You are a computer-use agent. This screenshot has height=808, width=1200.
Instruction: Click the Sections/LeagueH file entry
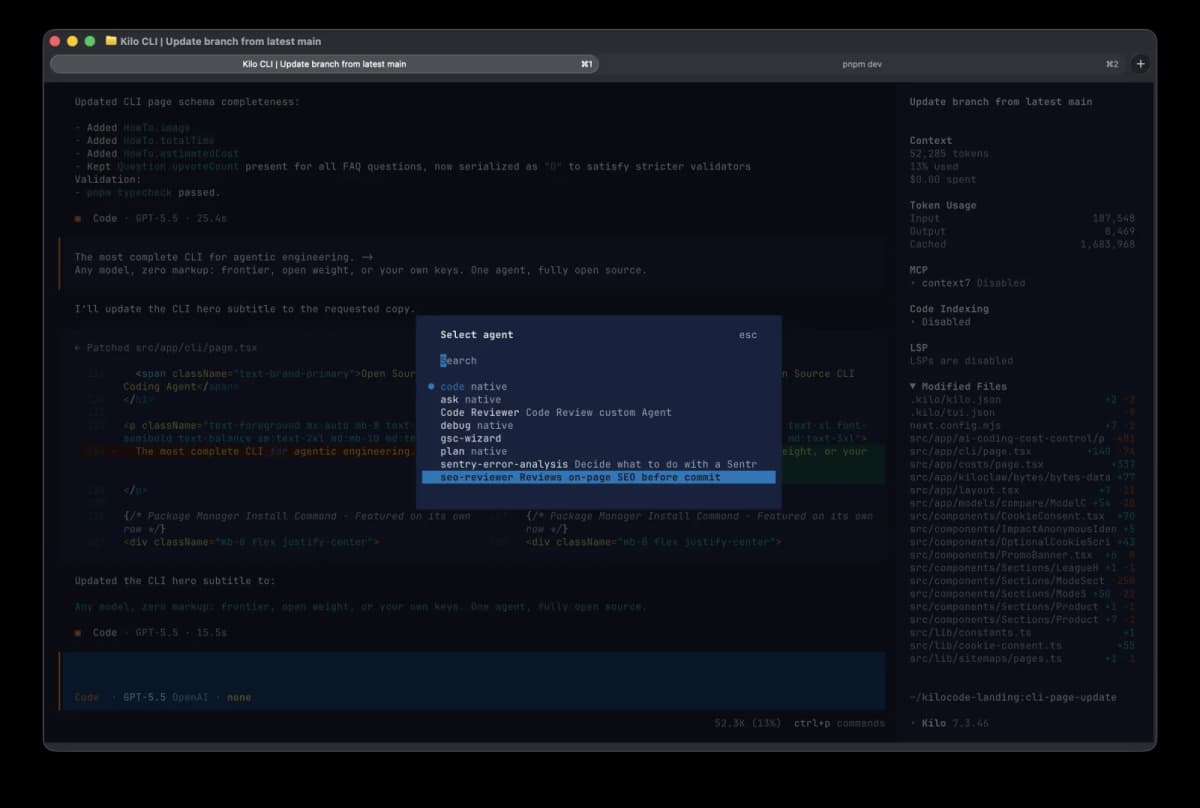[x=1022, y=568]
